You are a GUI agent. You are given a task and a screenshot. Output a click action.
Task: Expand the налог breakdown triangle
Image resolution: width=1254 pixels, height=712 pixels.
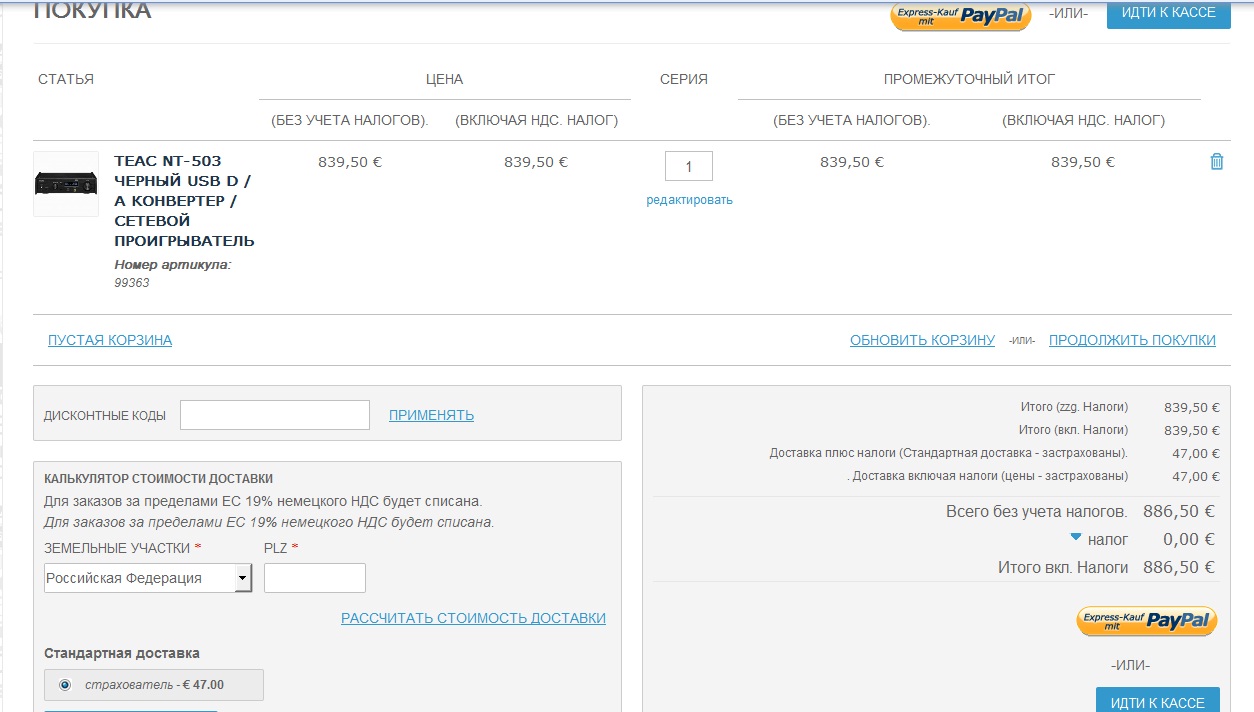pos(1076,538)
